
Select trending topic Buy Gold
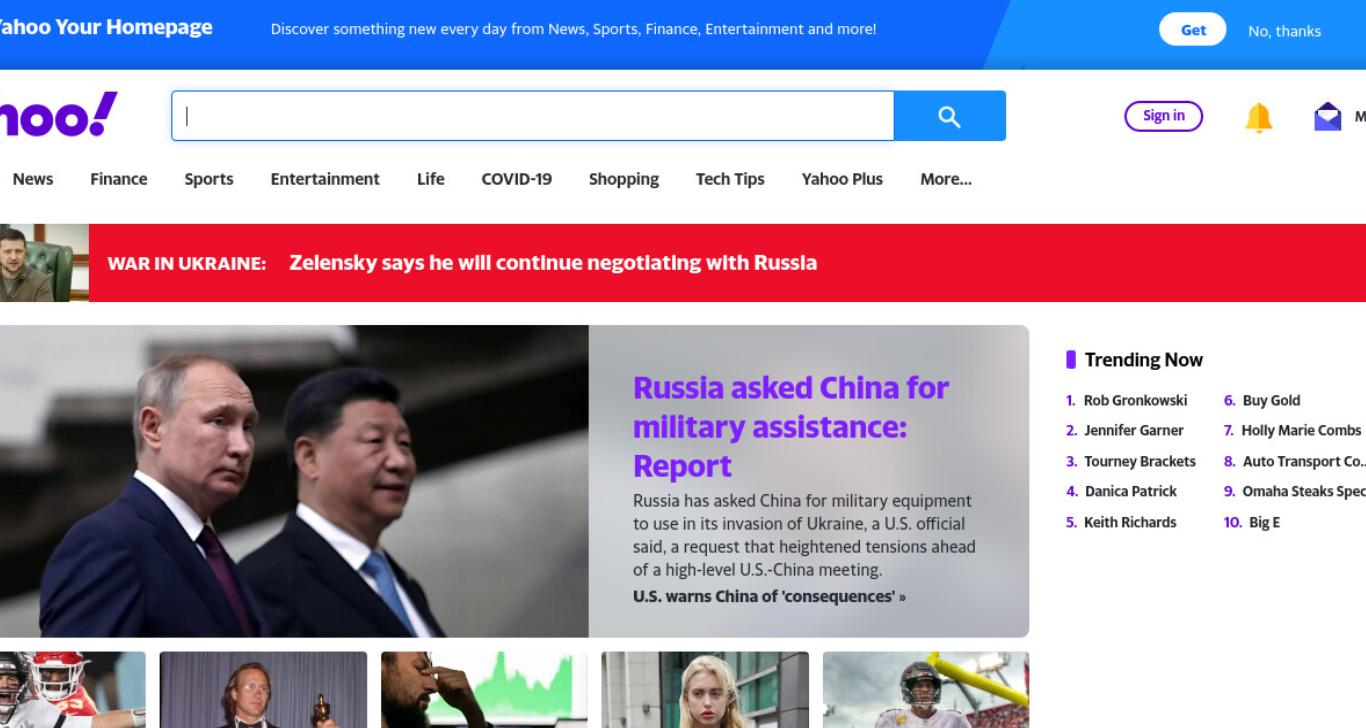1271,400
